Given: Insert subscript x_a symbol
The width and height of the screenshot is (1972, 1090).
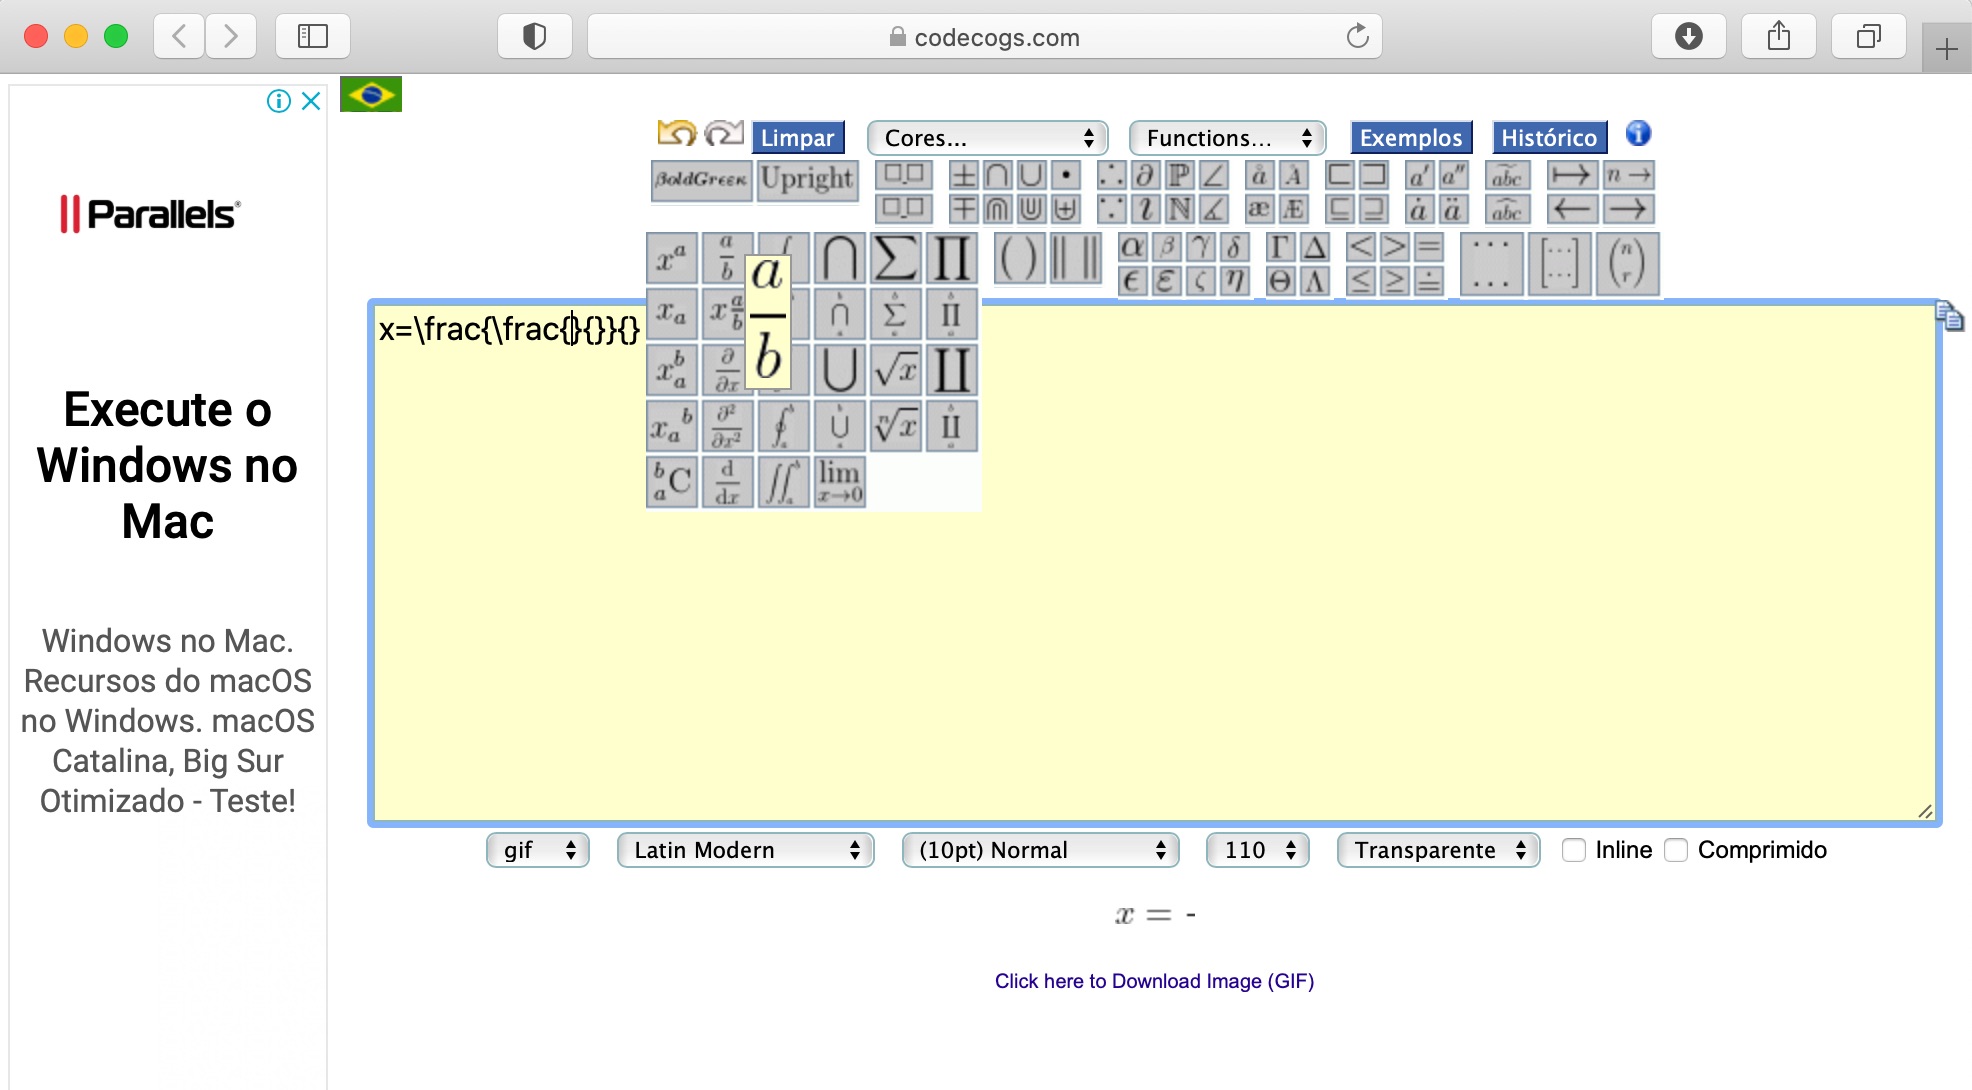Looking at the screenshot, I should coord(672,316).
